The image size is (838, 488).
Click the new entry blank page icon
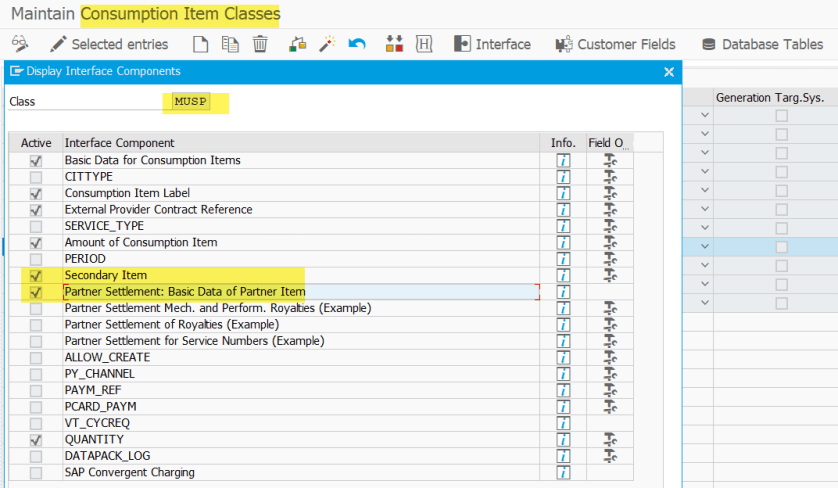tap(200, 44)
